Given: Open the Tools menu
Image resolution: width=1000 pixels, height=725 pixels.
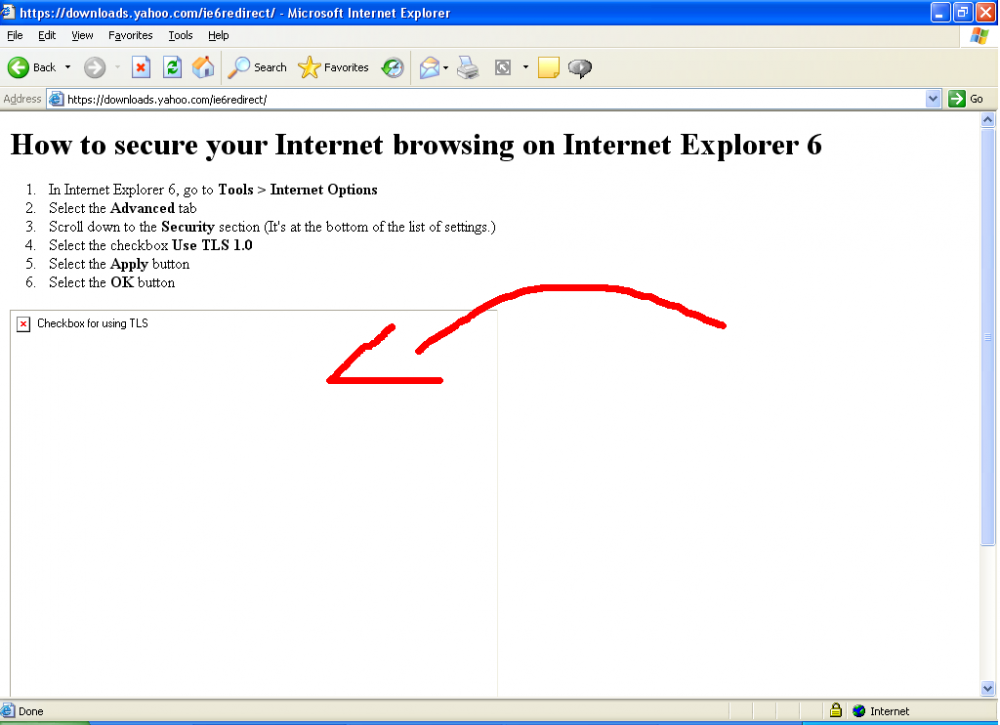Looking at the screenshot, I should tap(180, 35).
